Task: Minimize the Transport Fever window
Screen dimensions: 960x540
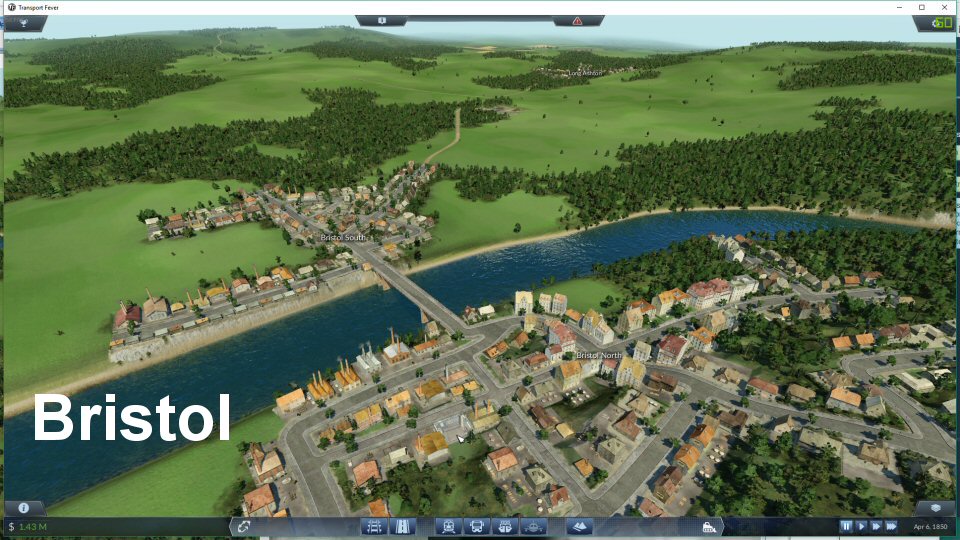Action: [x=899, y=7]
